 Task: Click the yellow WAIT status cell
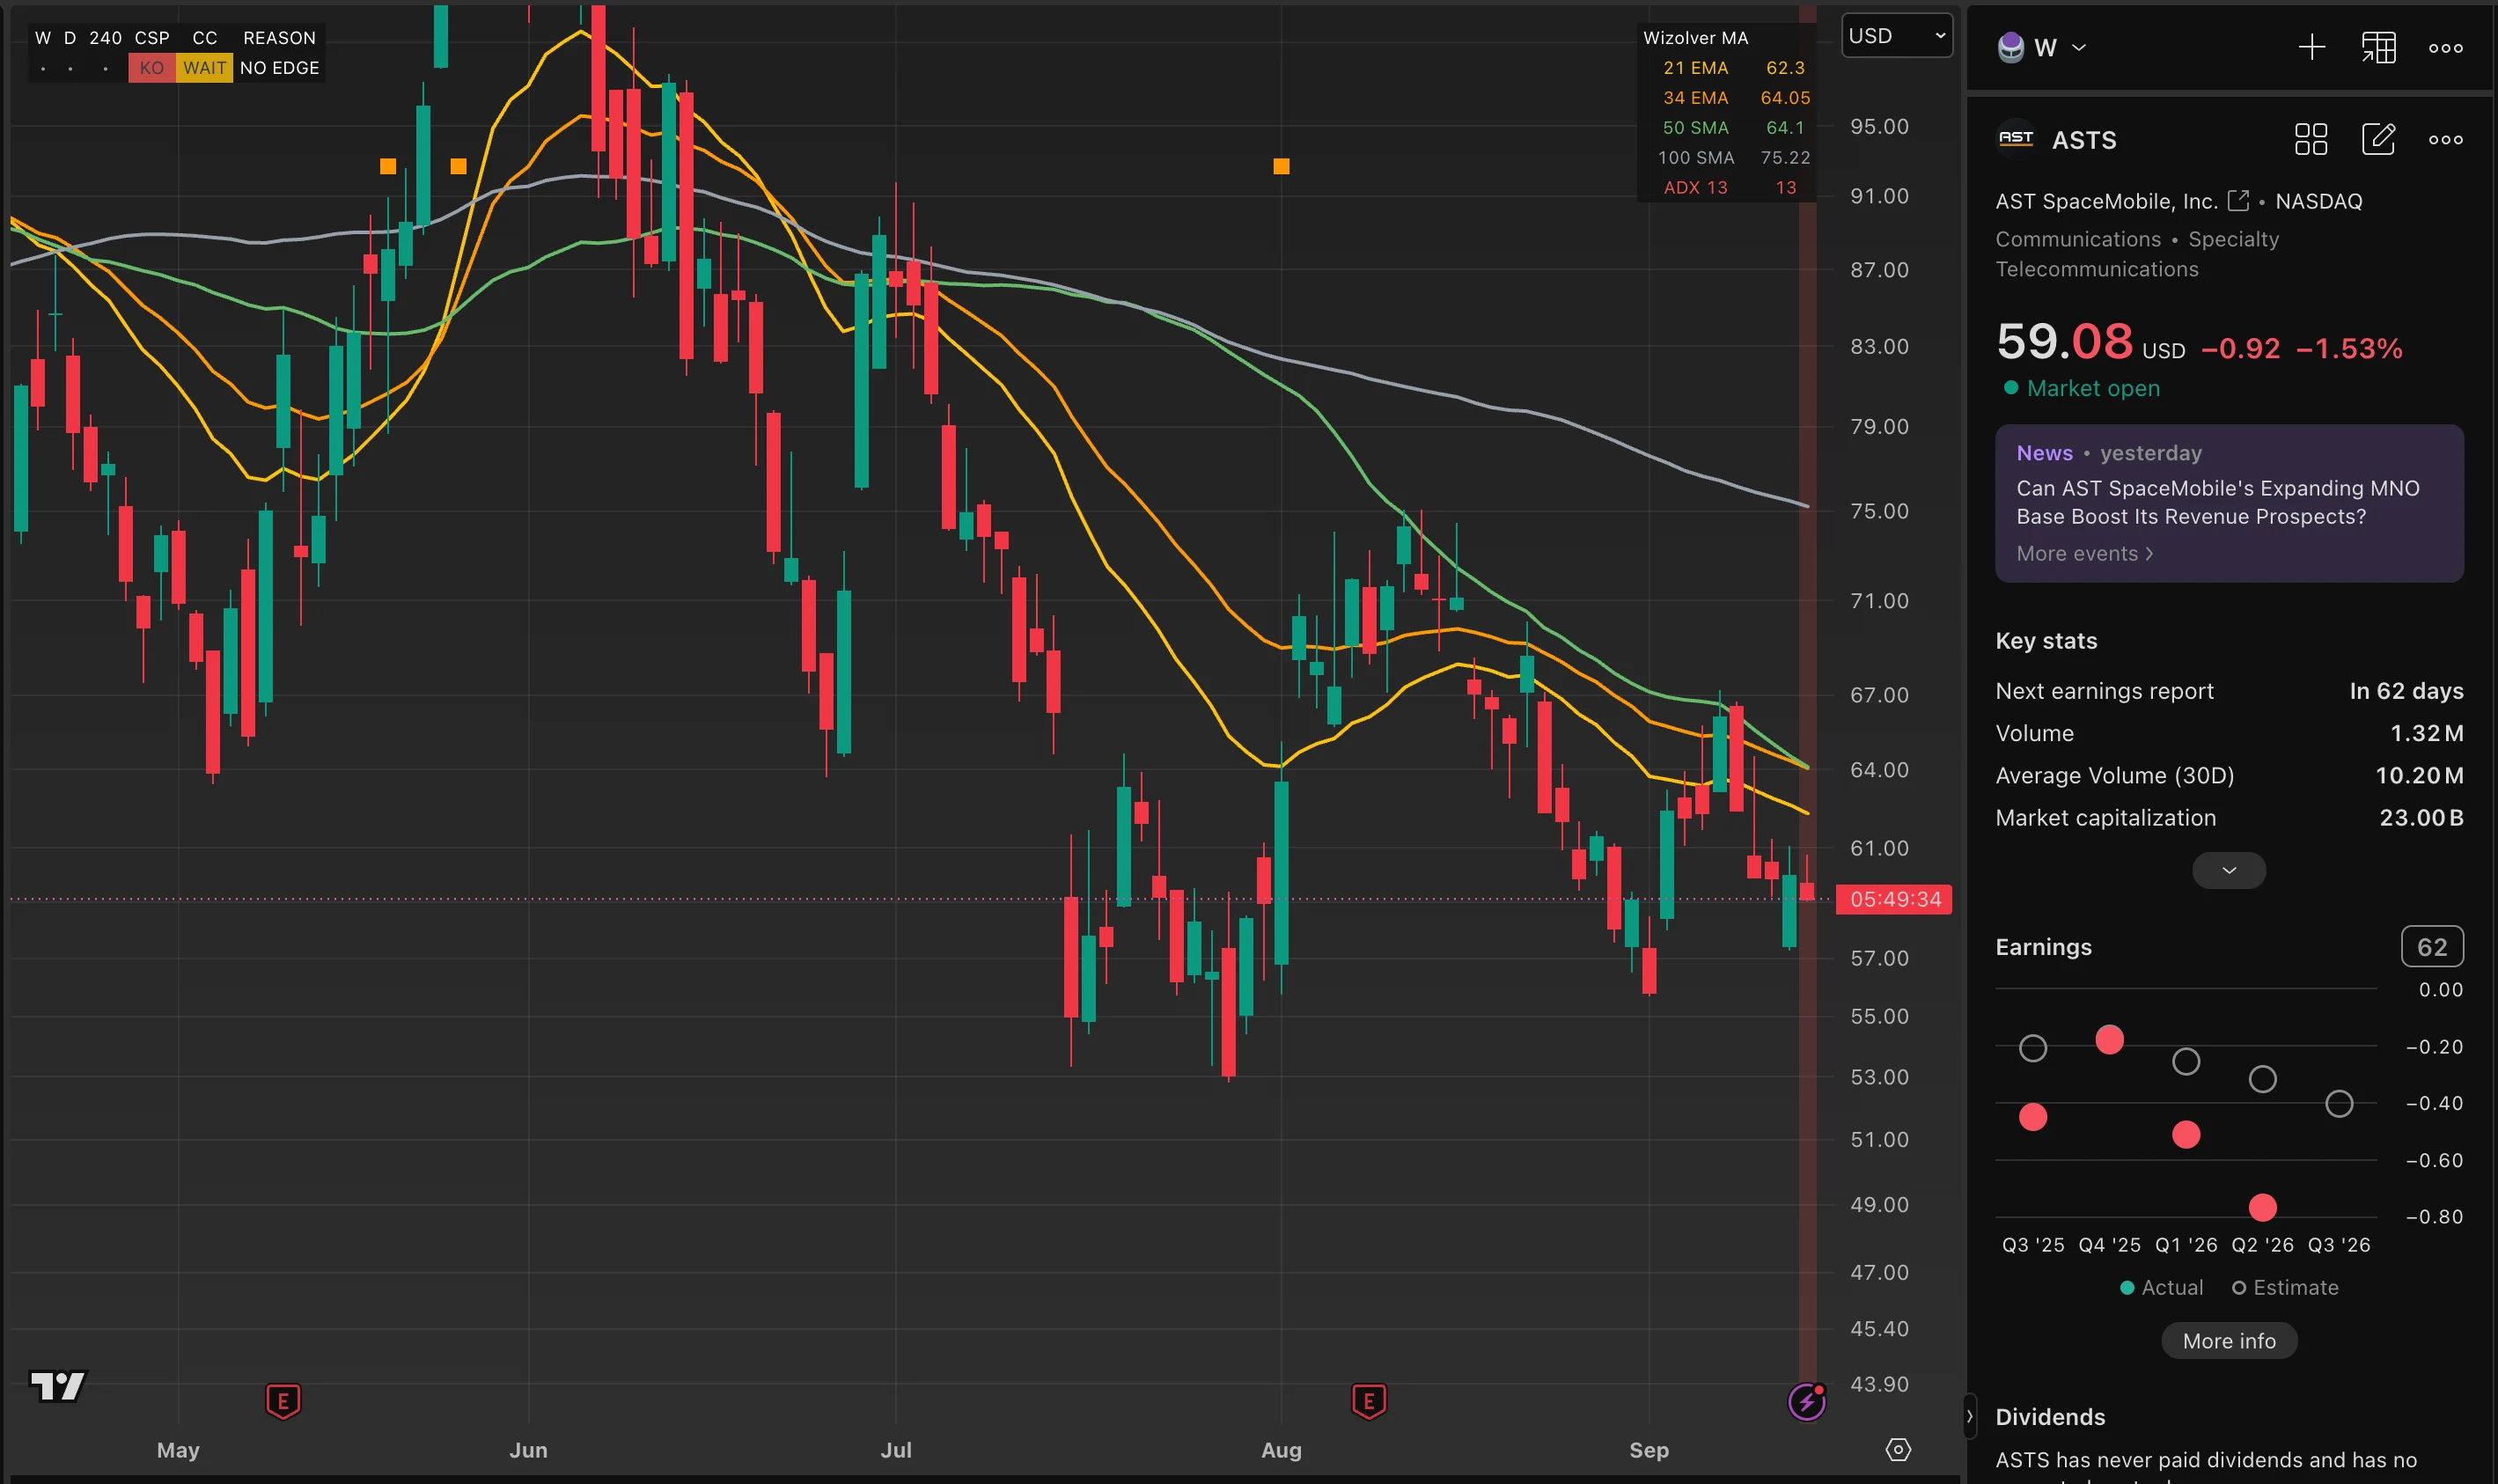pyautogui.click(x=204, y=68)
